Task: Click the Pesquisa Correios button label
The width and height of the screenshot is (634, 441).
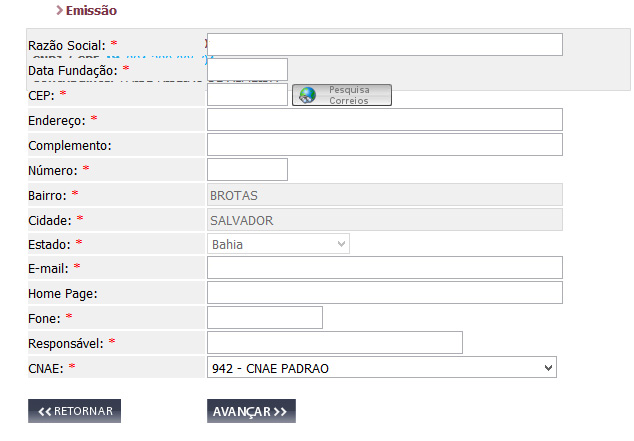Action: pyautogui.click(x=349, y=95)
